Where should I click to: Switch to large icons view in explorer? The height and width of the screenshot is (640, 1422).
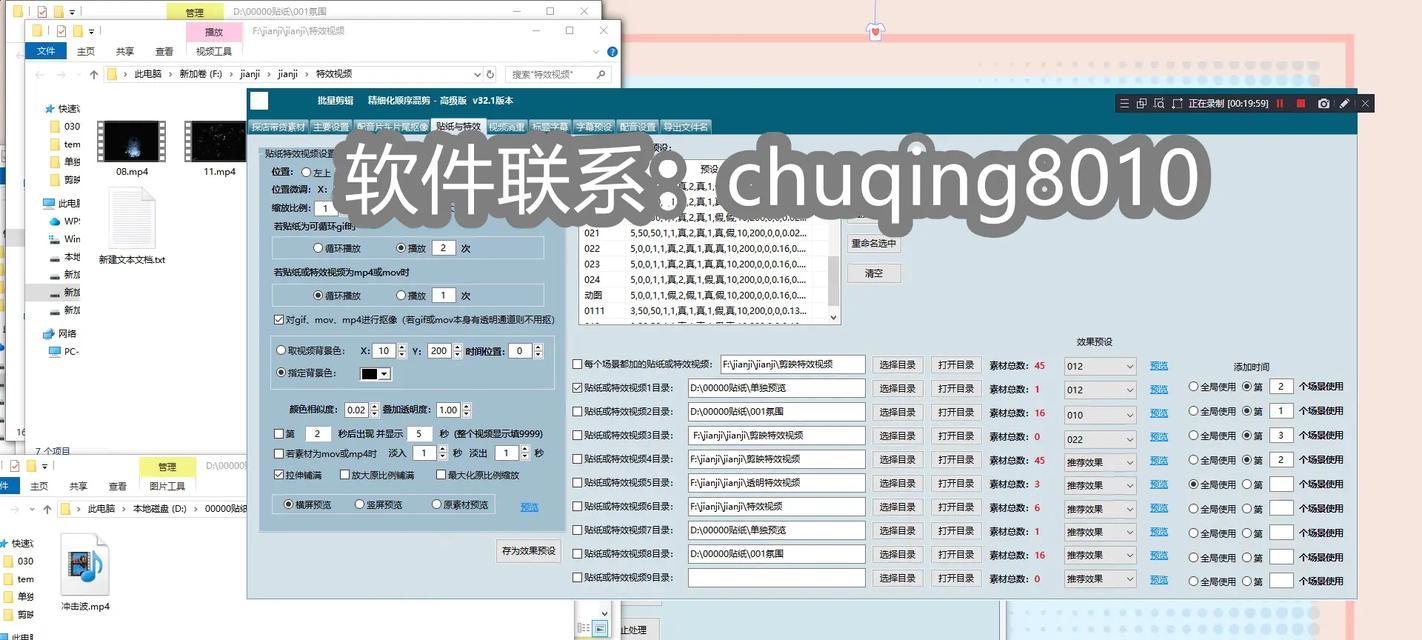pyautogui.click(x=600, y=628)
